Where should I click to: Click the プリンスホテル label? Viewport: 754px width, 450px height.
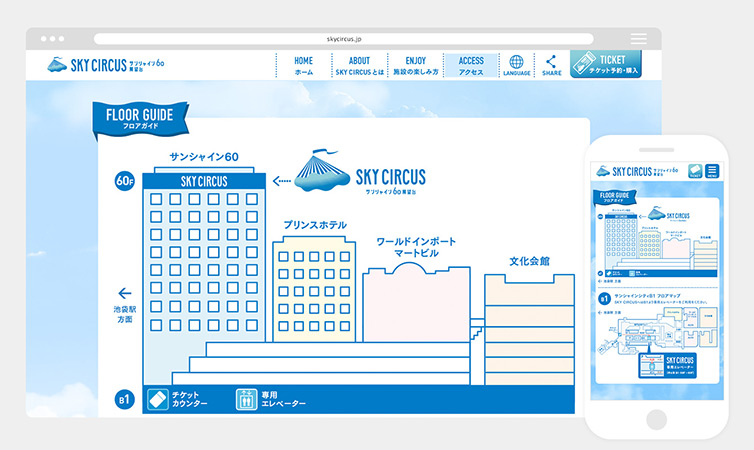315,225
